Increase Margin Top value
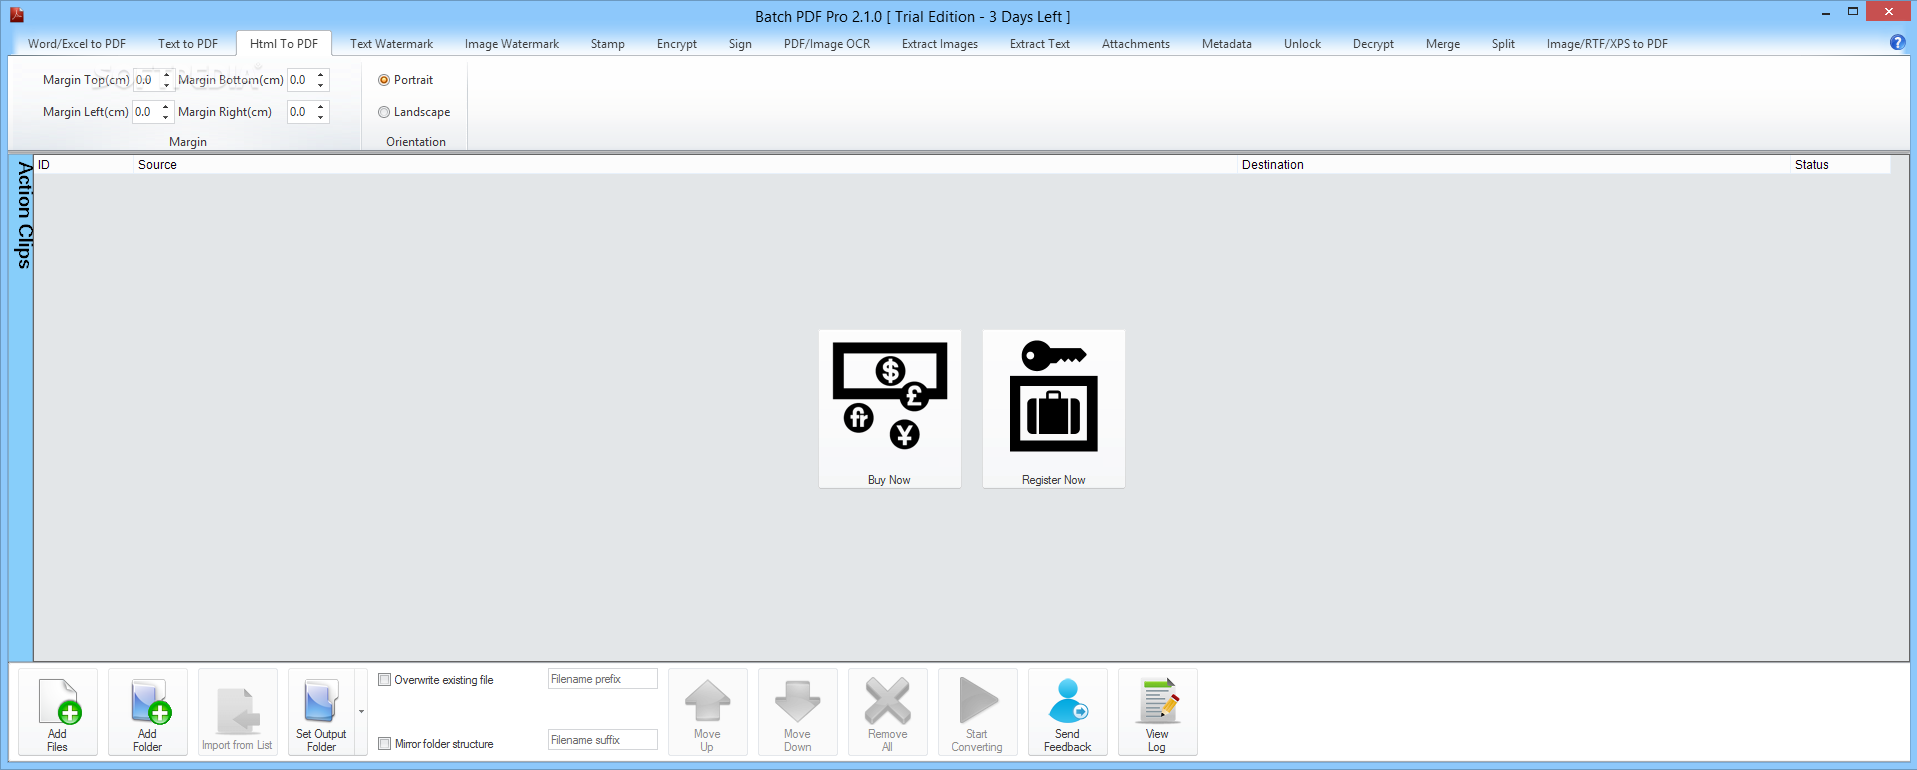This screenshot has width=1917, height=770. pos(167,76)
